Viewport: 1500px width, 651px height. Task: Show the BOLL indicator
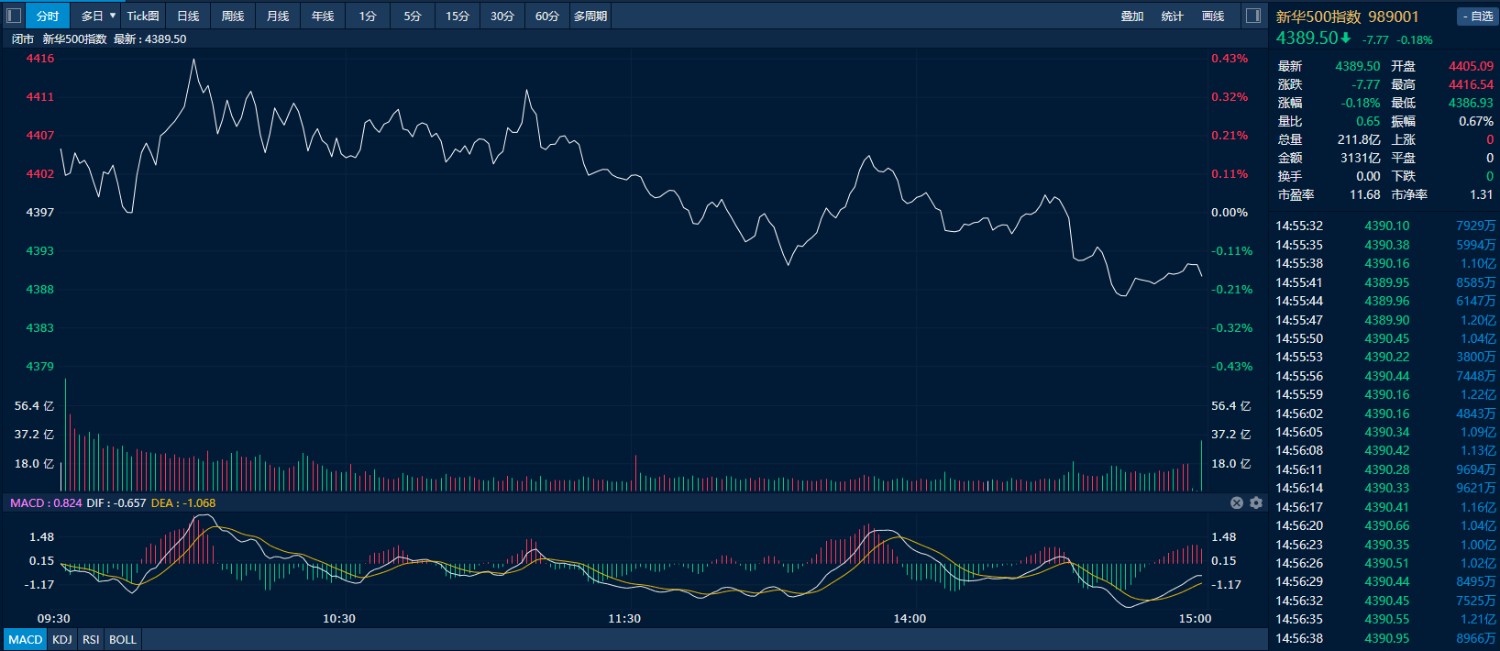[x=122, y=639]
